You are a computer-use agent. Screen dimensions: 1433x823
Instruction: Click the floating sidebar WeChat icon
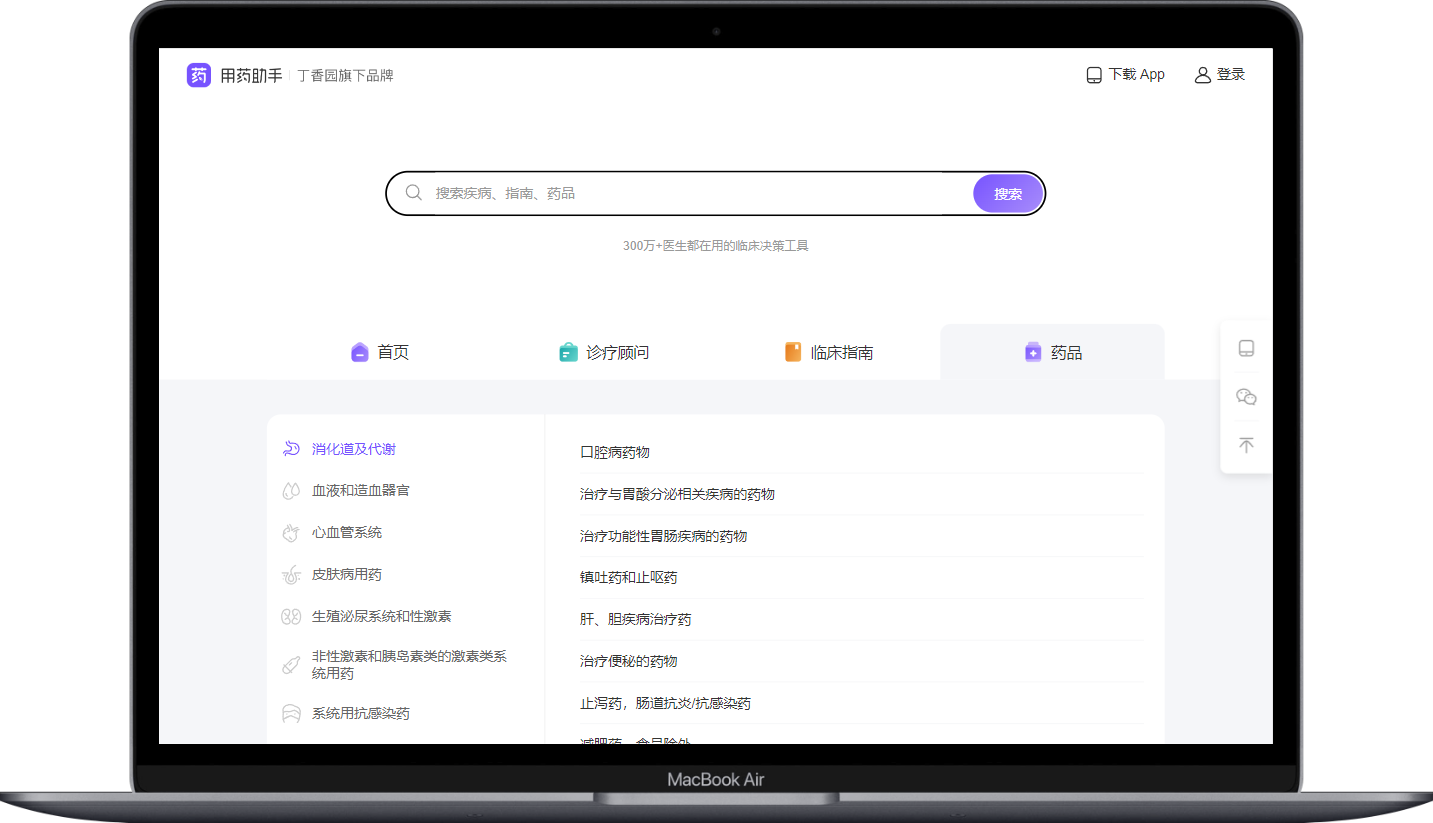tap(1246, 397)
